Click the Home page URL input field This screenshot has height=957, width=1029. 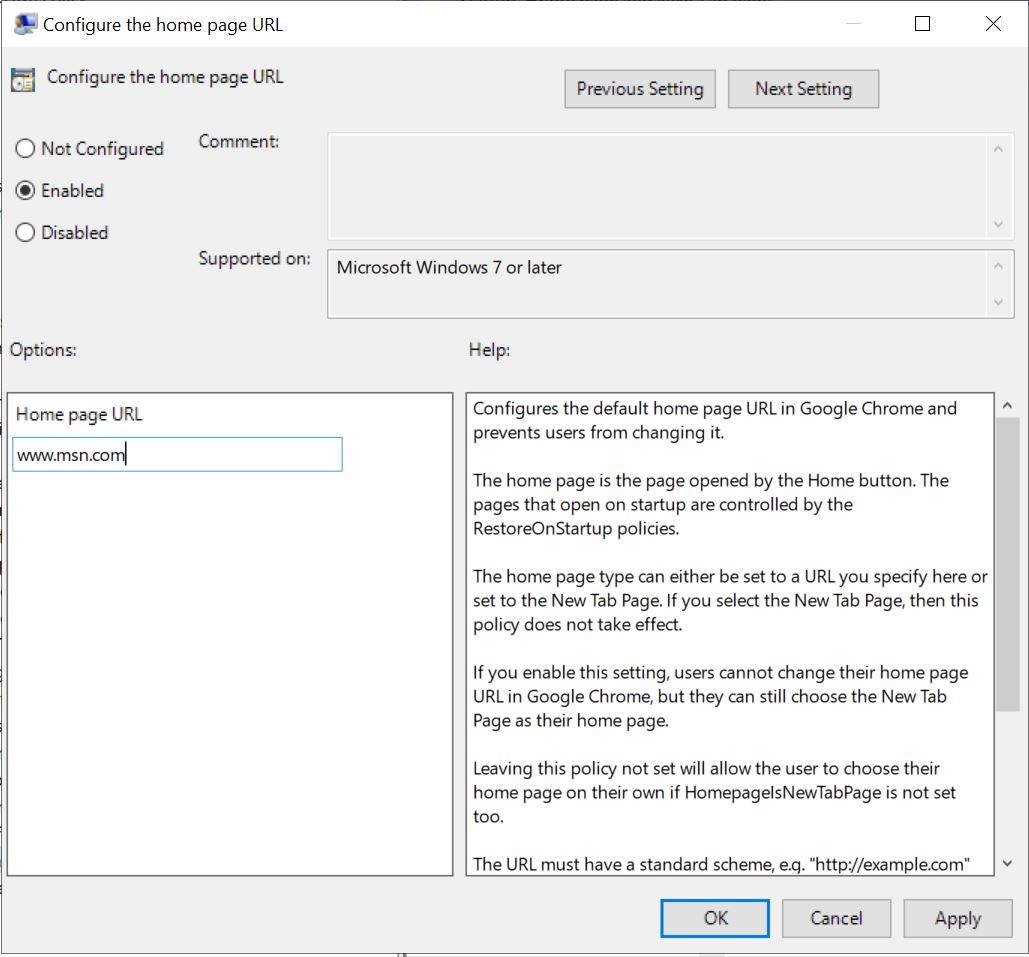(178, 455)
